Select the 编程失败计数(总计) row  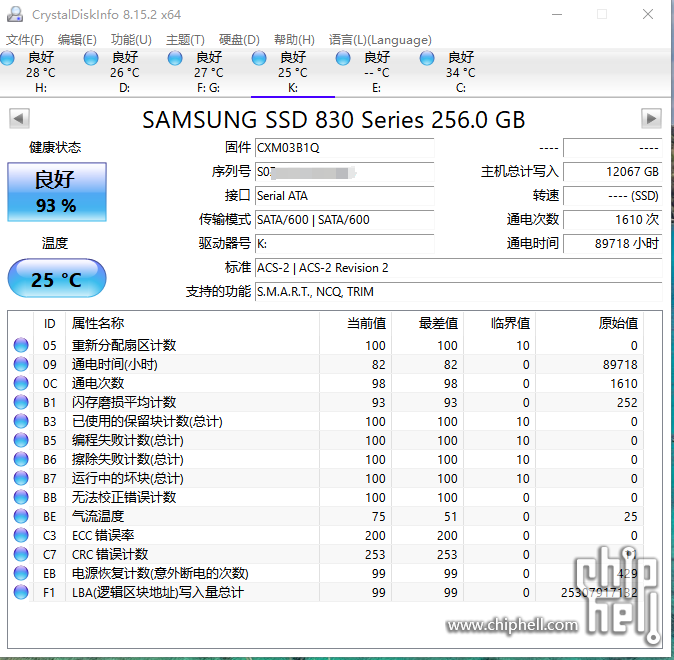326,440
